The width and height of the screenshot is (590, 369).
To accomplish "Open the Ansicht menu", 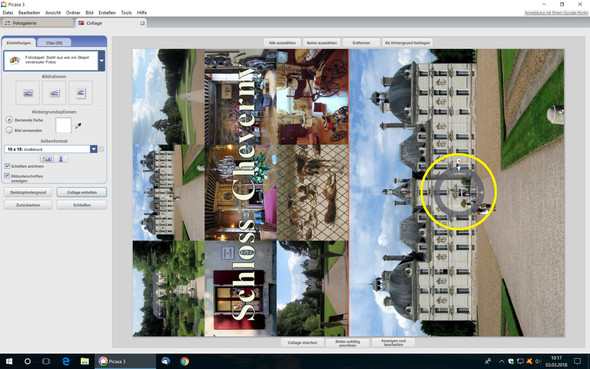I will (53, 13).
